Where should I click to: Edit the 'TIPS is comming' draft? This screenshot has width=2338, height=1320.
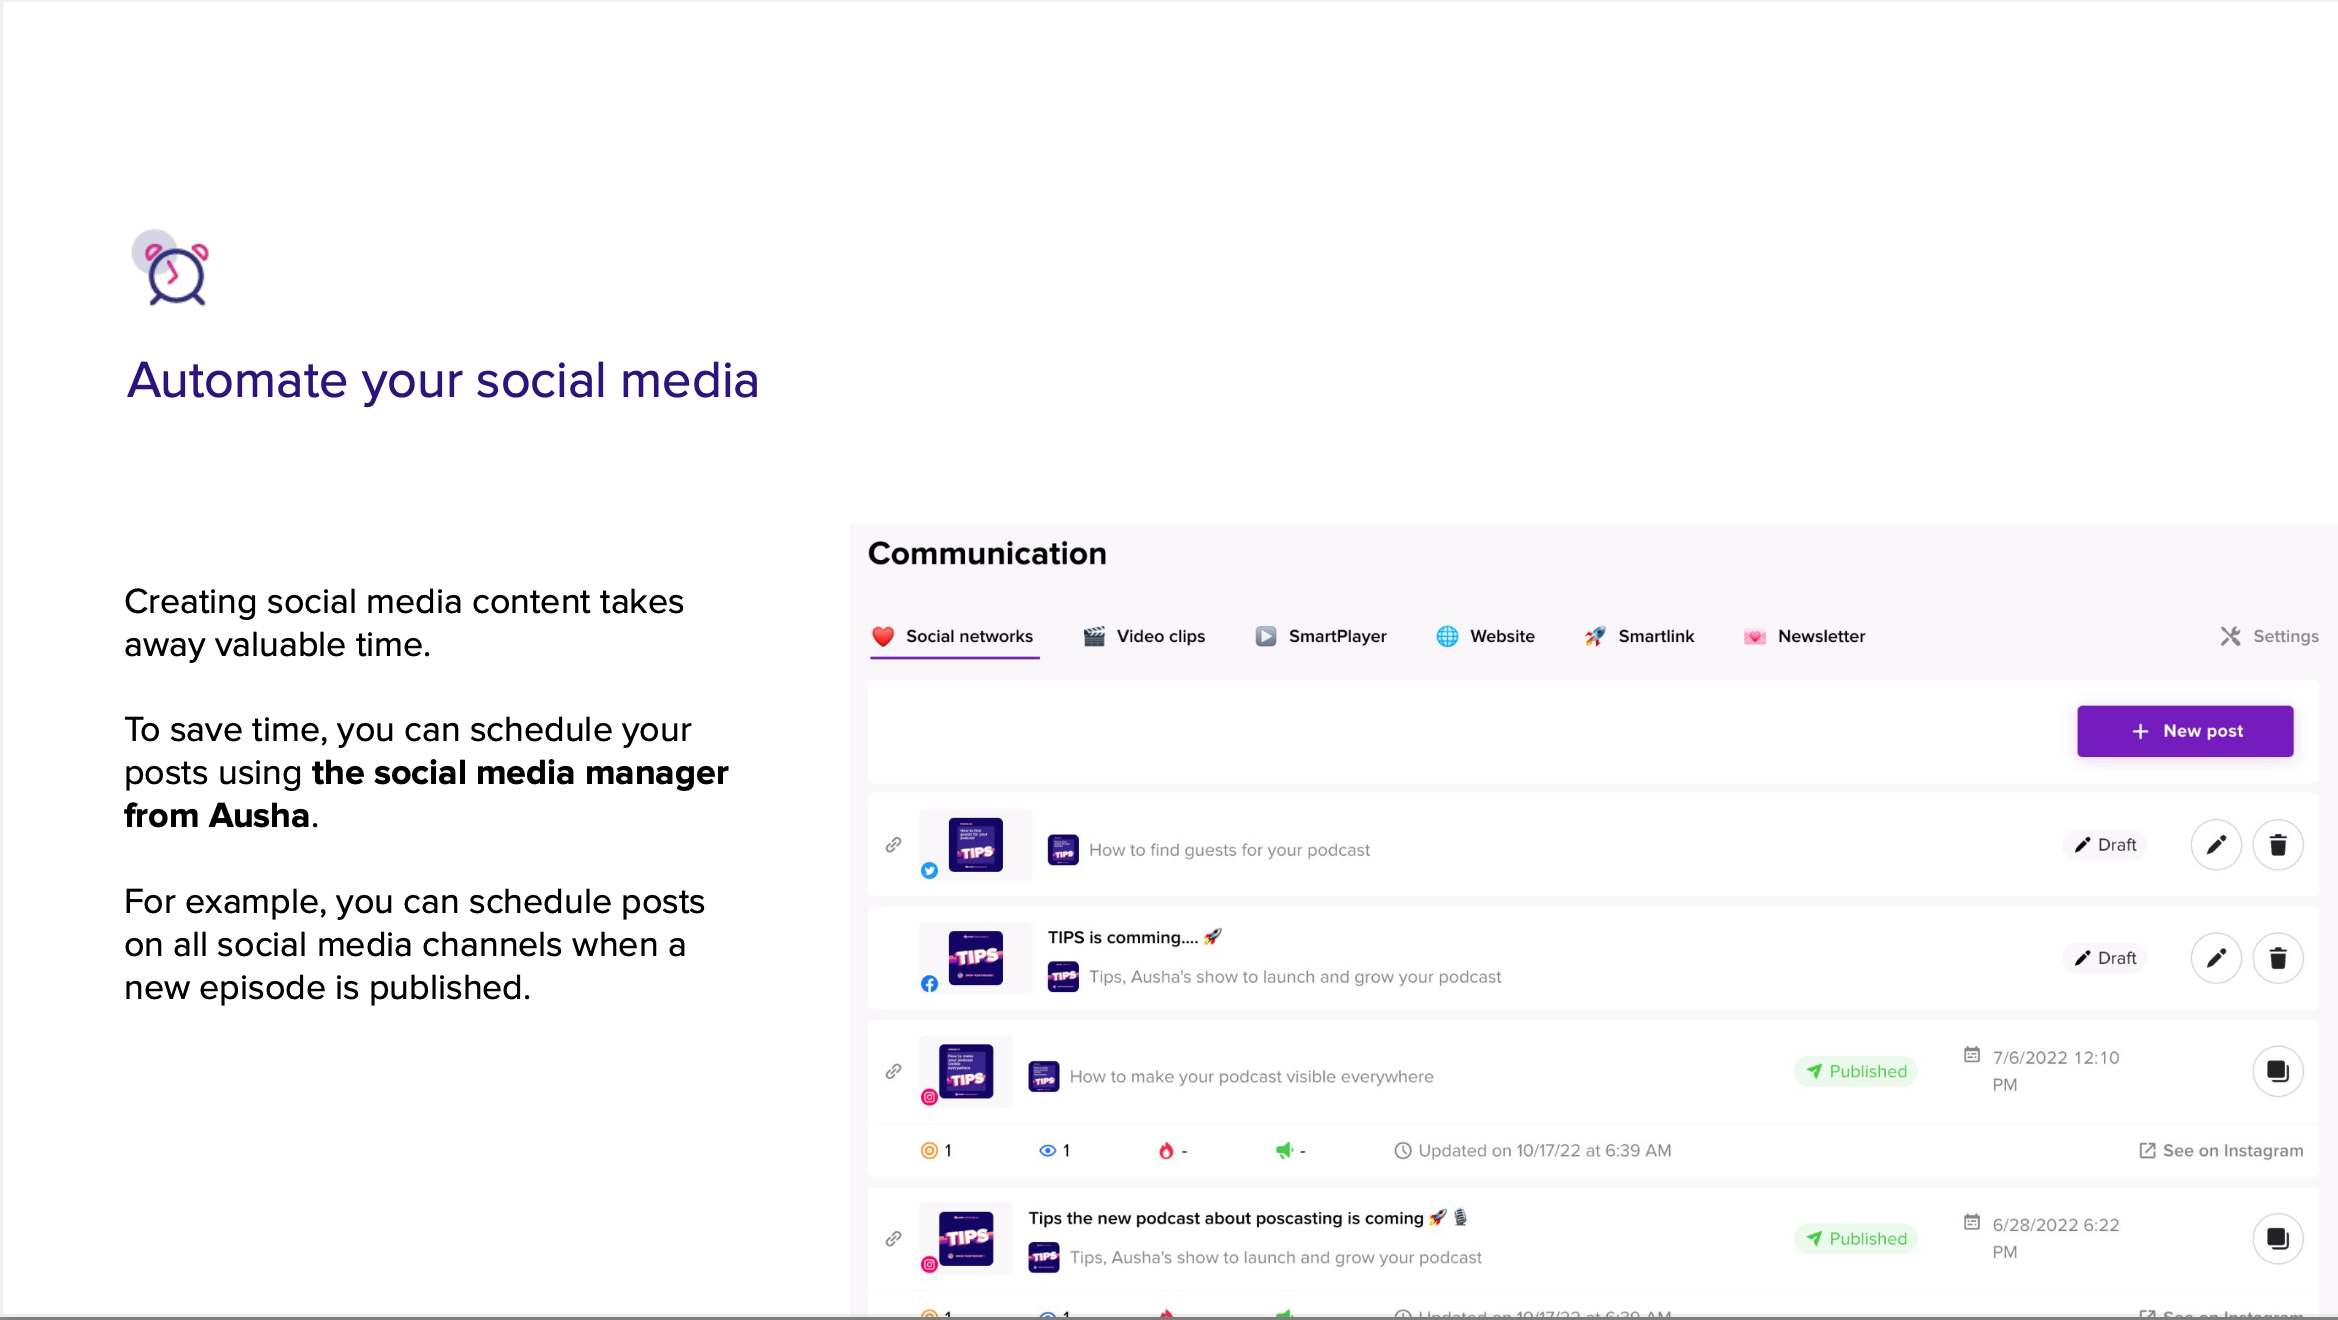(2216, 958)
